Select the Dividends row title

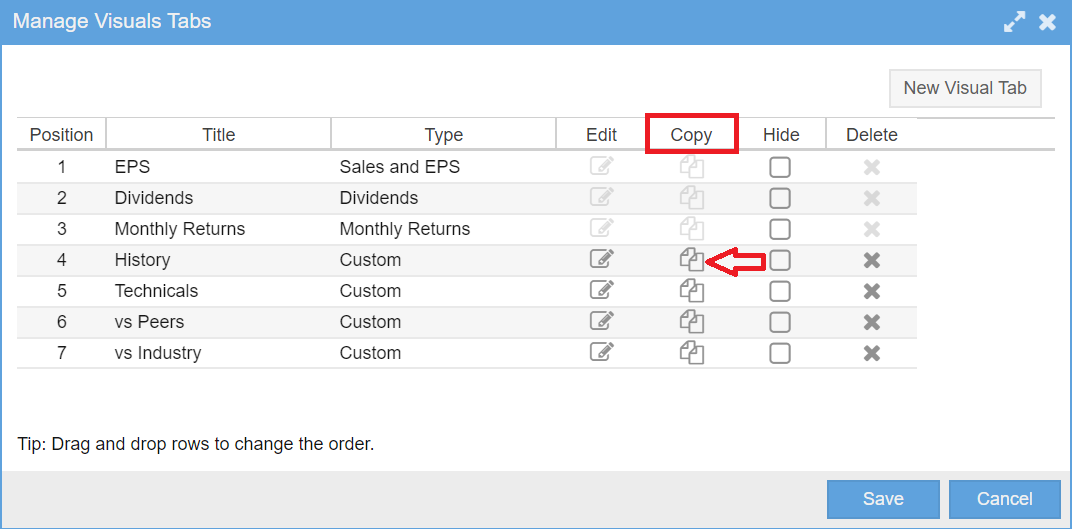click(154, 198)
